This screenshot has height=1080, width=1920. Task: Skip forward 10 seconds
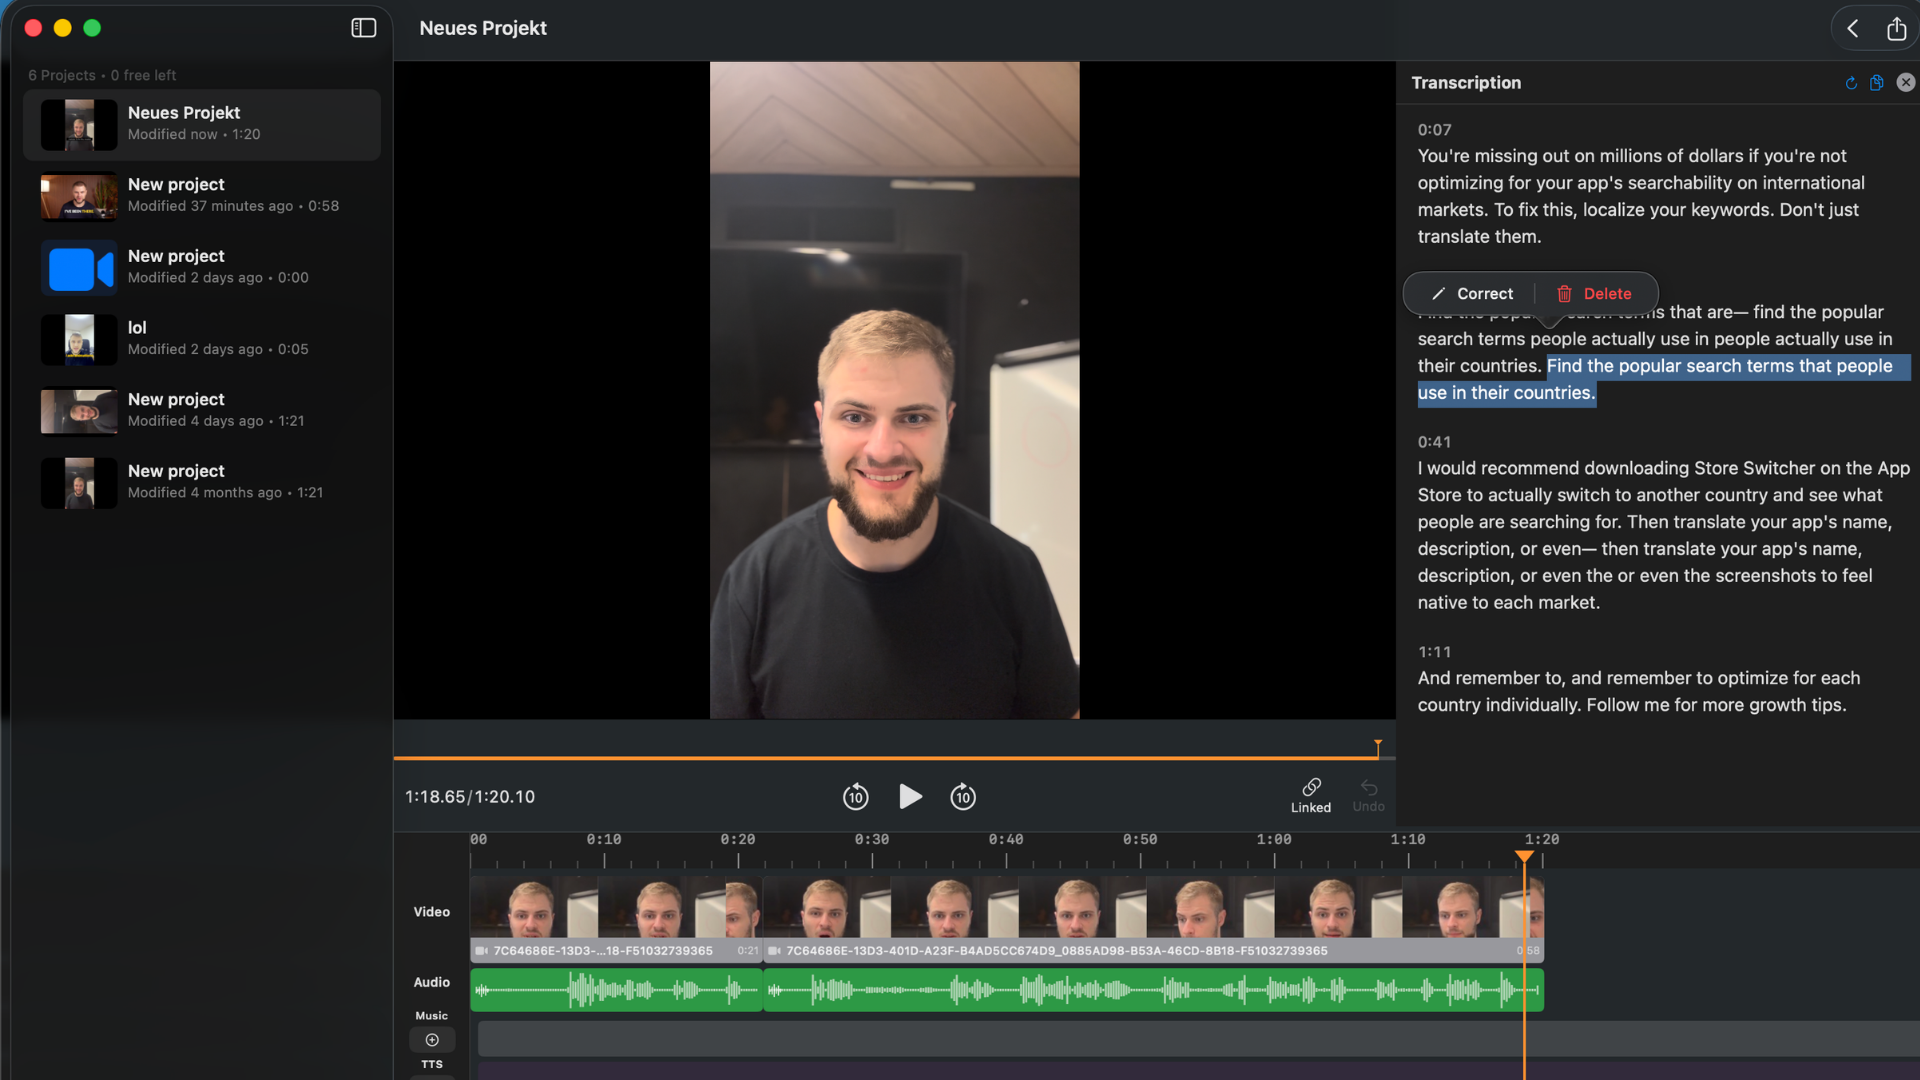click(x=963, y=797)
